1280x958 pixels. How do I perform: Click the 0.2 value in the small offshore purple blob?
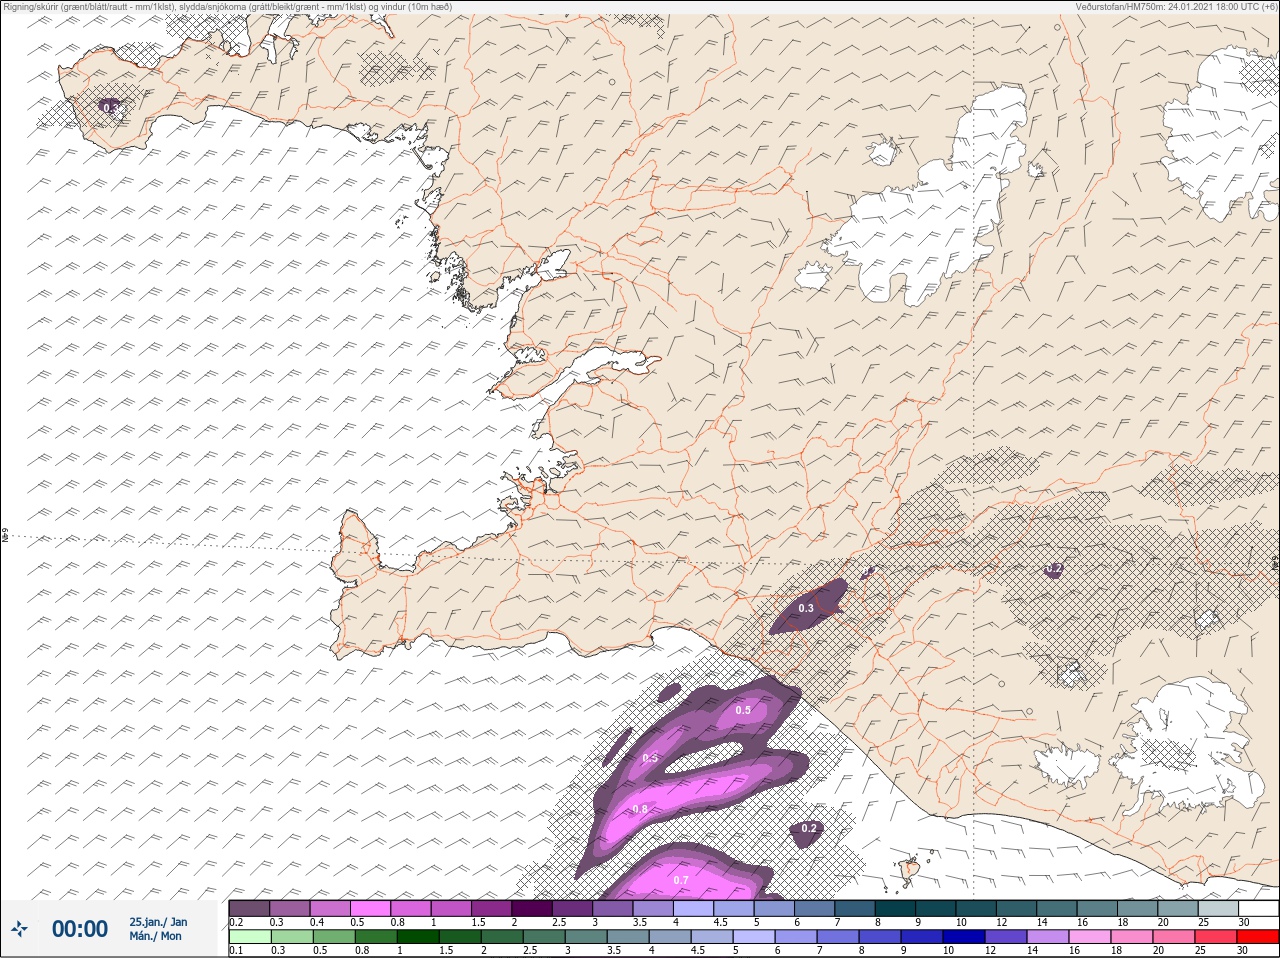click(x=809, y=828)
